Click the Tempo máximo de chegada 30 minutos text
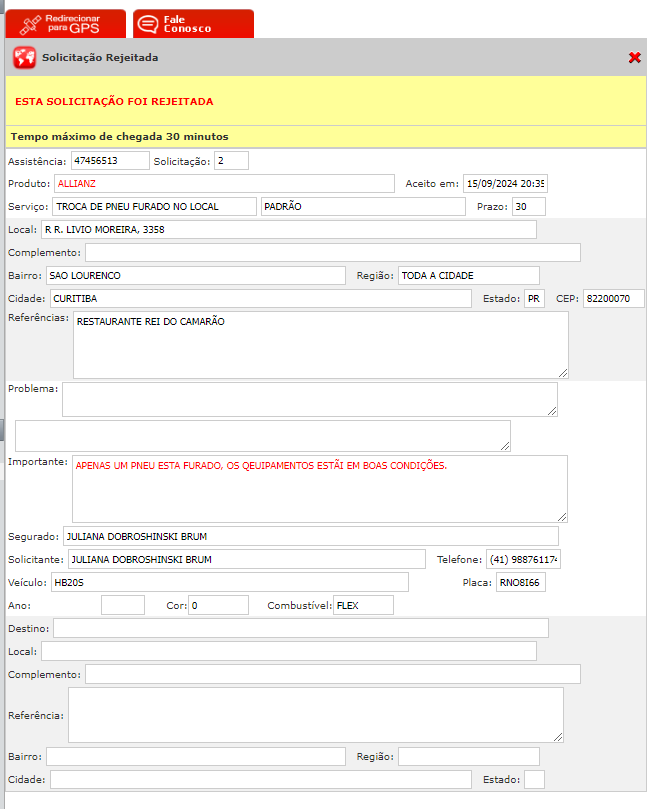The image size is (658, 809). click(x=119, y=137)
